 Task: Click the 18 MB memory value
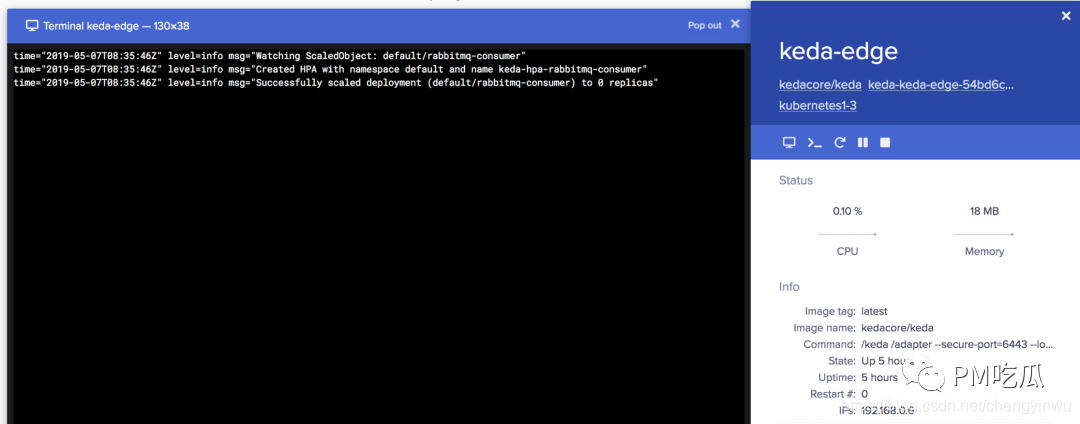click(x=984, y=211)
